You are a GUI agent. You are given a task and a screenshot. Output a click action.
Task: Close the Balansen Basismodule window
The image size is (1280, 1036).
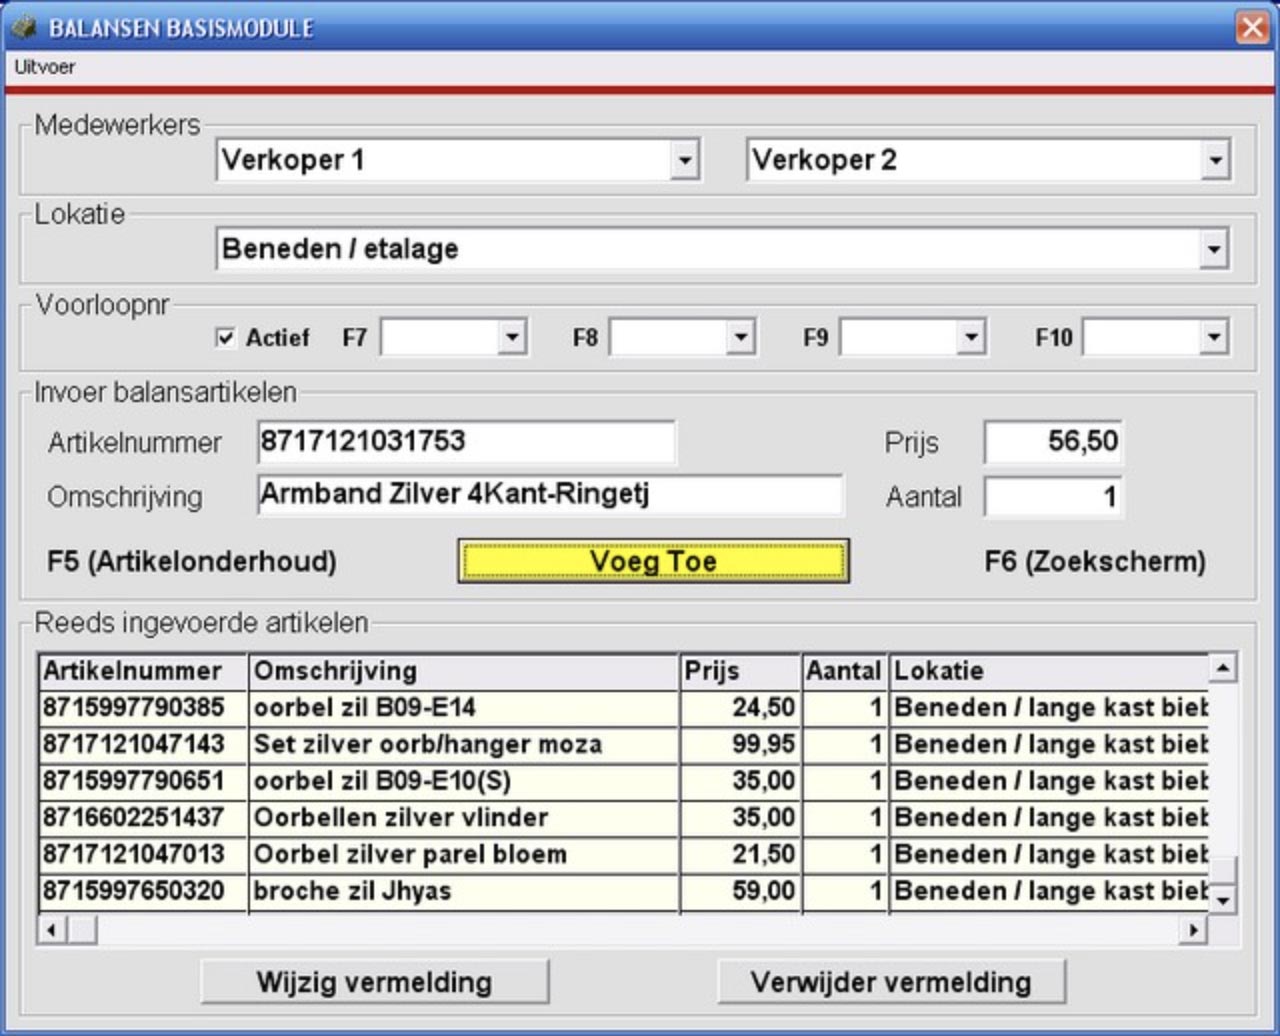click(x=1252, y=27)
